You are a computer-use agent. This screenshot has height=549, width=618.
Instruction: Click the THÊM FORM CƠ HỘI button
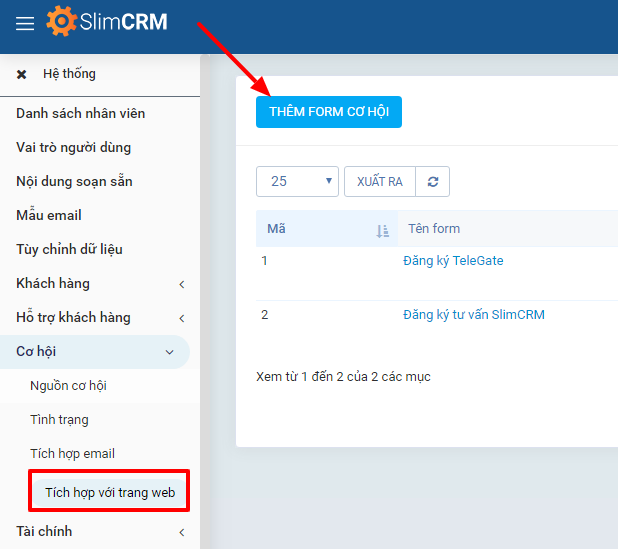tap(329, 112)
